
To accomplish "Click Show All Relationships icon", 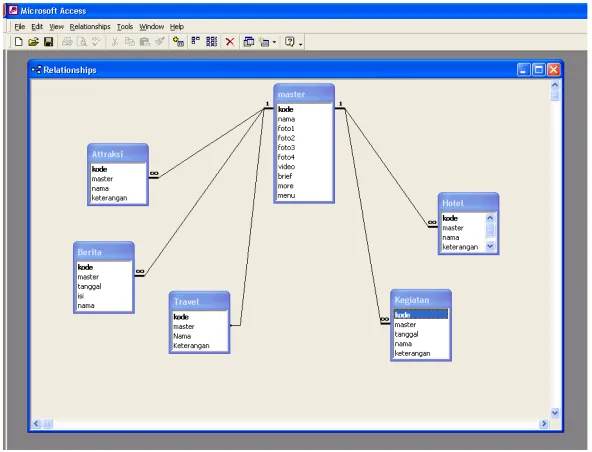I will (x=211, y=42).
